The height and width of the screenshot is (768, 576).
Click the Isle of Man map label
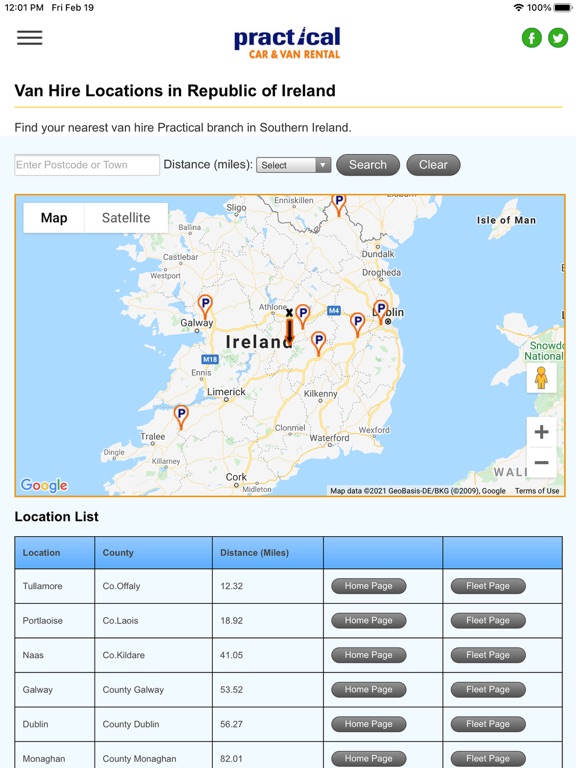[506, 220]
